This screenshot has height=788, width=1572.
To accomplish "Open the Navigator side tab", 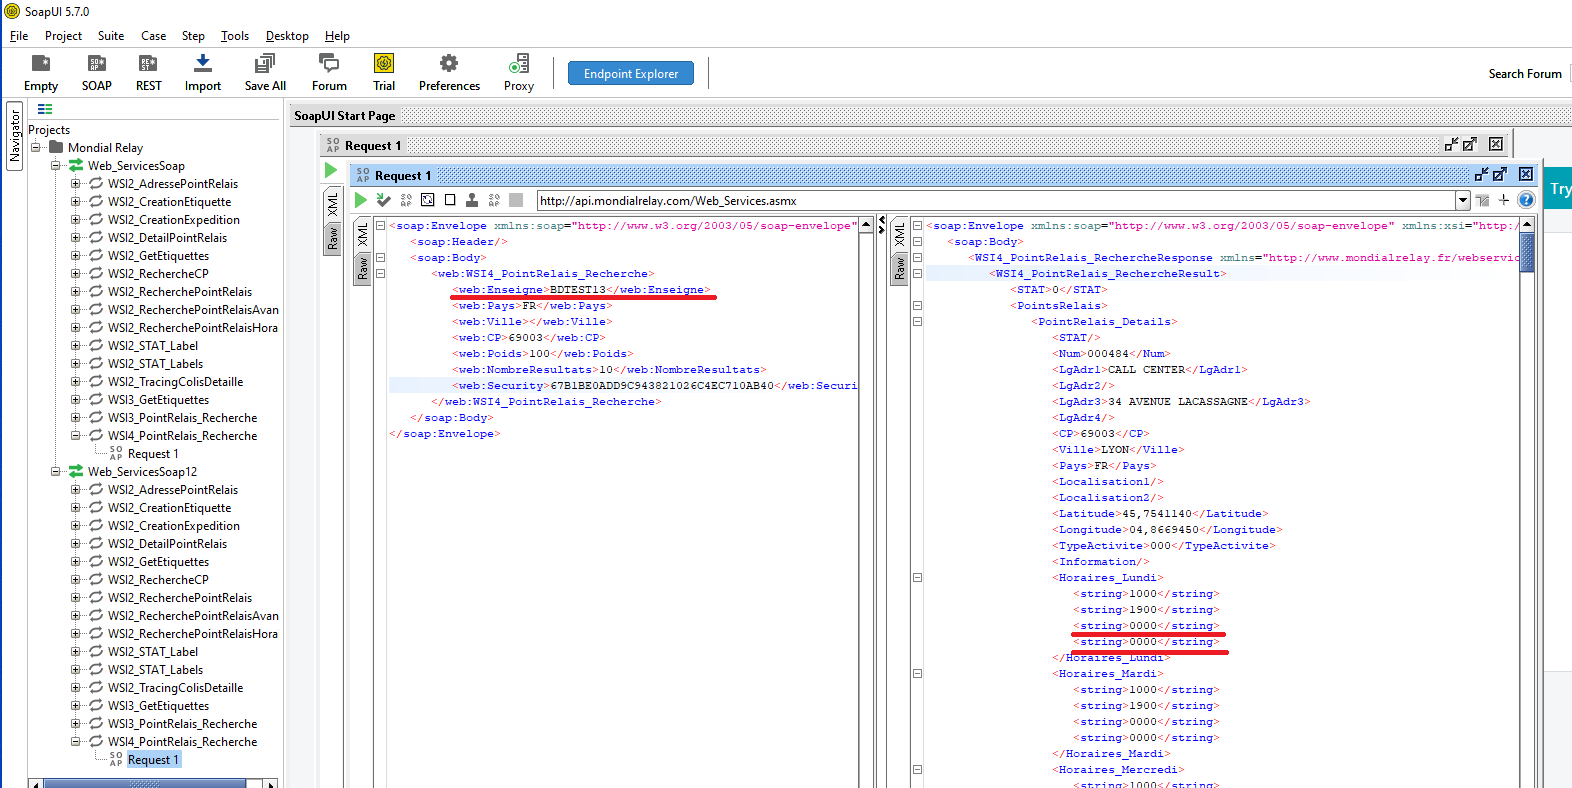I will click(14, 136).
